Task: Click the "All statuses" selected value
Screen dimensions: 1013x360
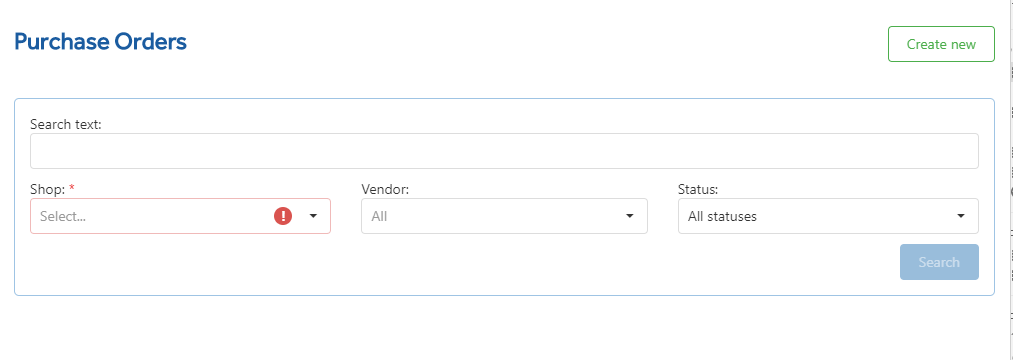Action: (x=722, y=217)
